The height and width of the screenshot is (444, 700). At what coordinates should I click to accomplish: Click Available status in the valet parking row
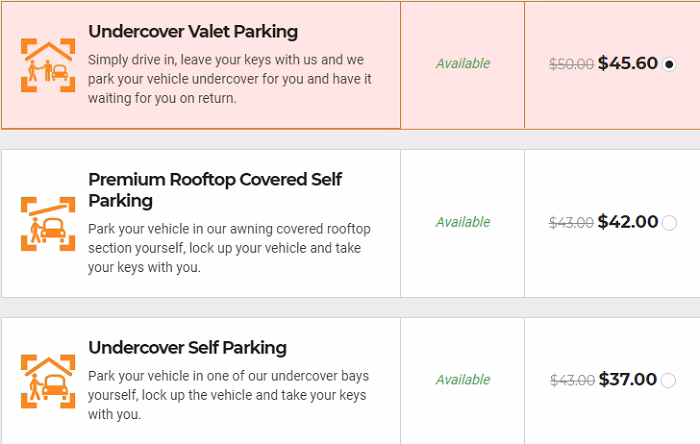(x=463, y=64)
